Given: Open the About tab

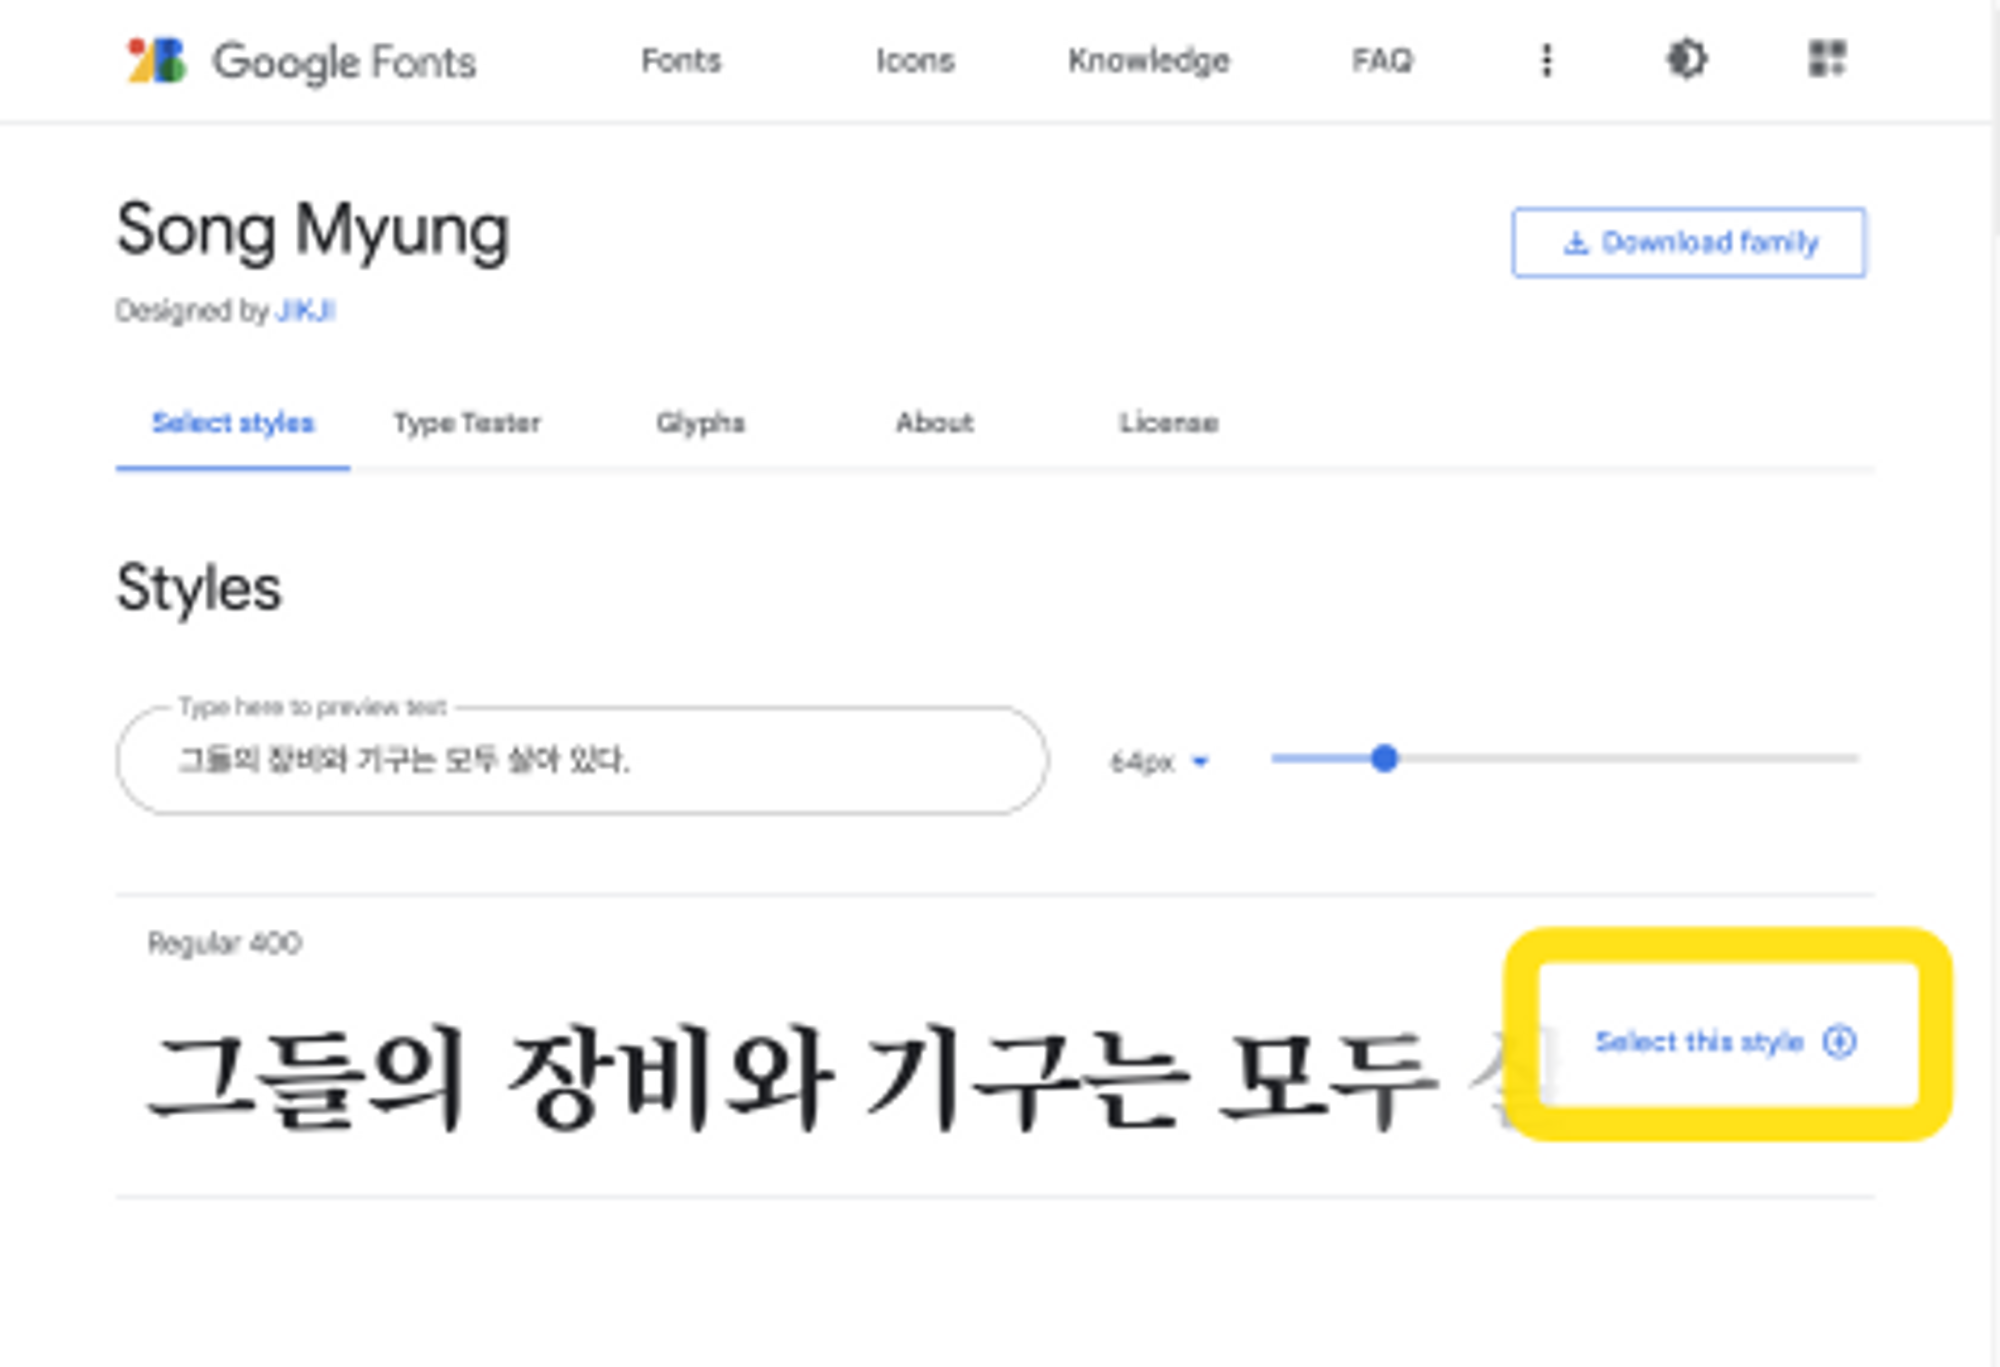Looking at the screenshot, I should point(934,423).
